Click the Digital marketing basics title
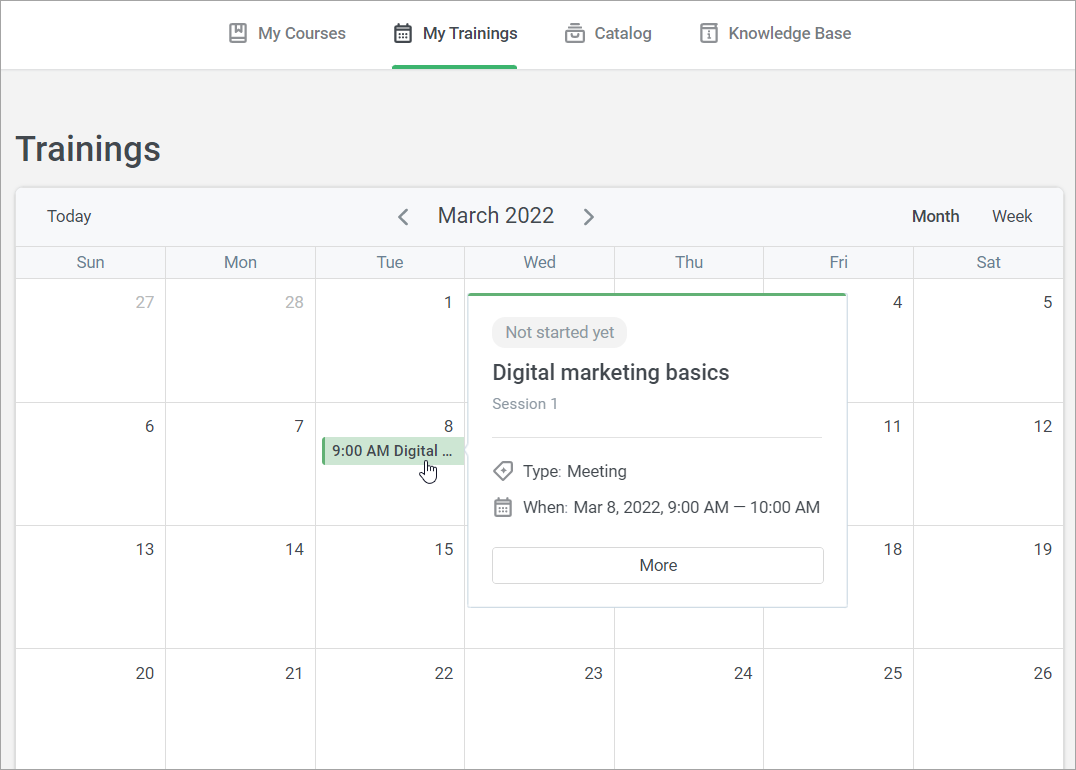Screen dimensions: 1076x770 coord(610,373)
